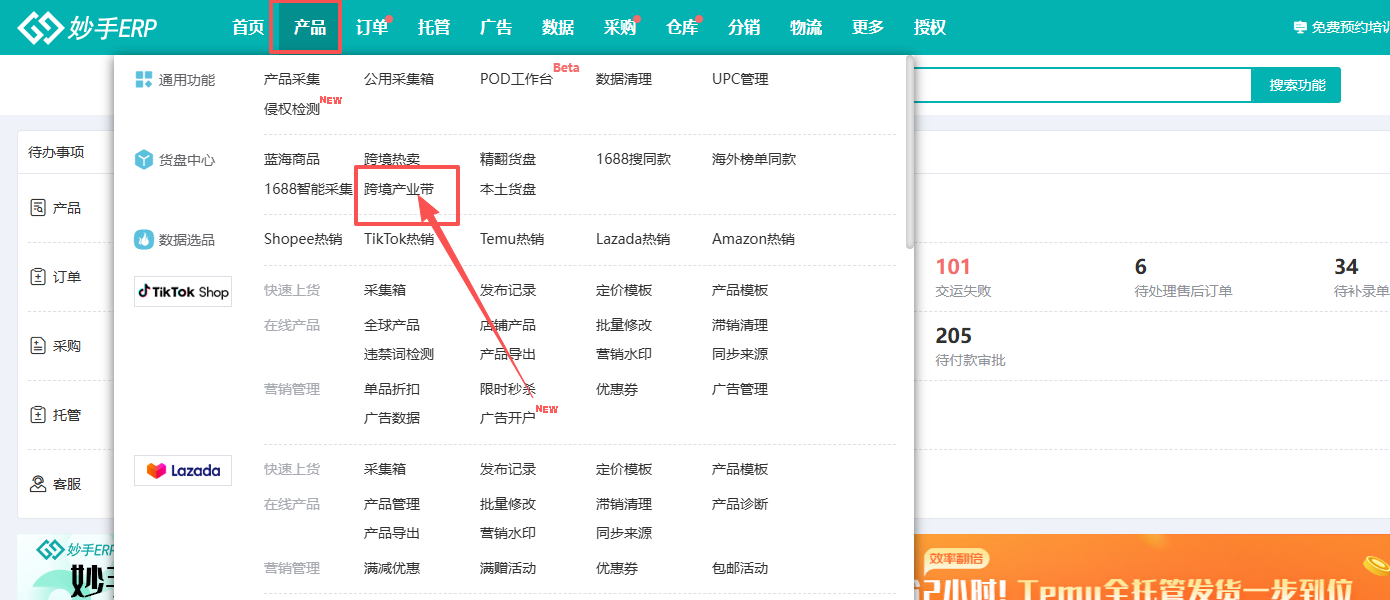Open 包邮活动 link
1390x600 pixels.
[740, 568]
